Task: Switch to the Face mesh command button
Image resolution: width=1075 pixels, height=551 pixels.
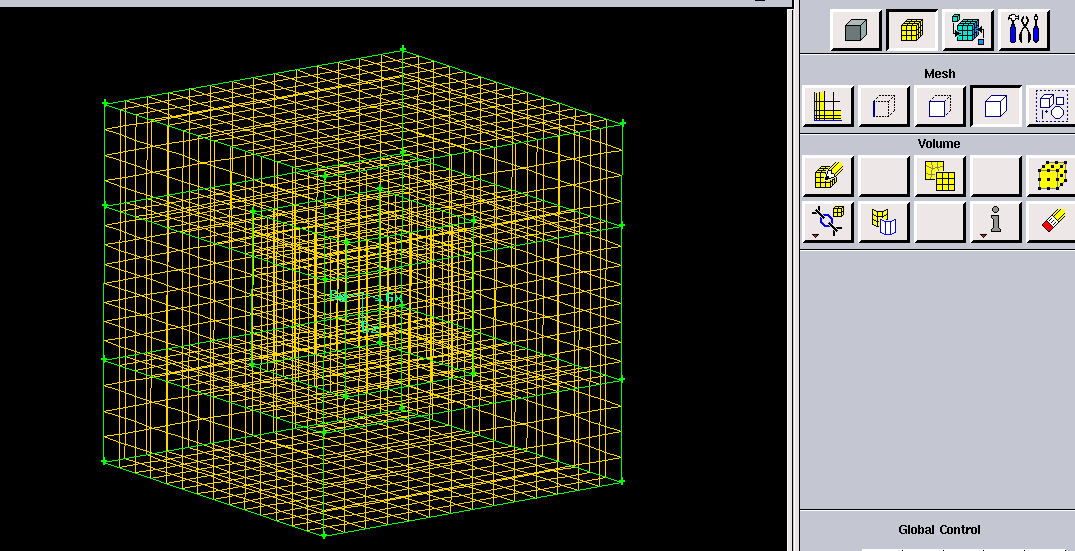Action: click(x=939, y=105)
